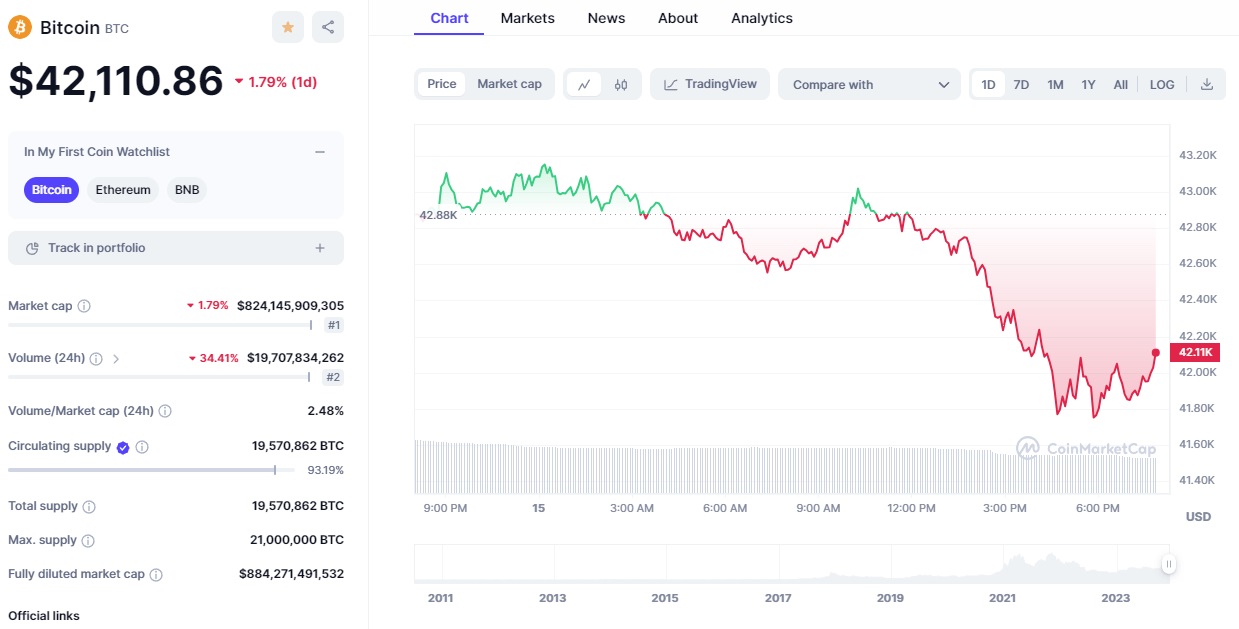This screenshot has width=1239, height=629.
Task: Click the info icon beside Market cap
Action: (x=84, y=306)
